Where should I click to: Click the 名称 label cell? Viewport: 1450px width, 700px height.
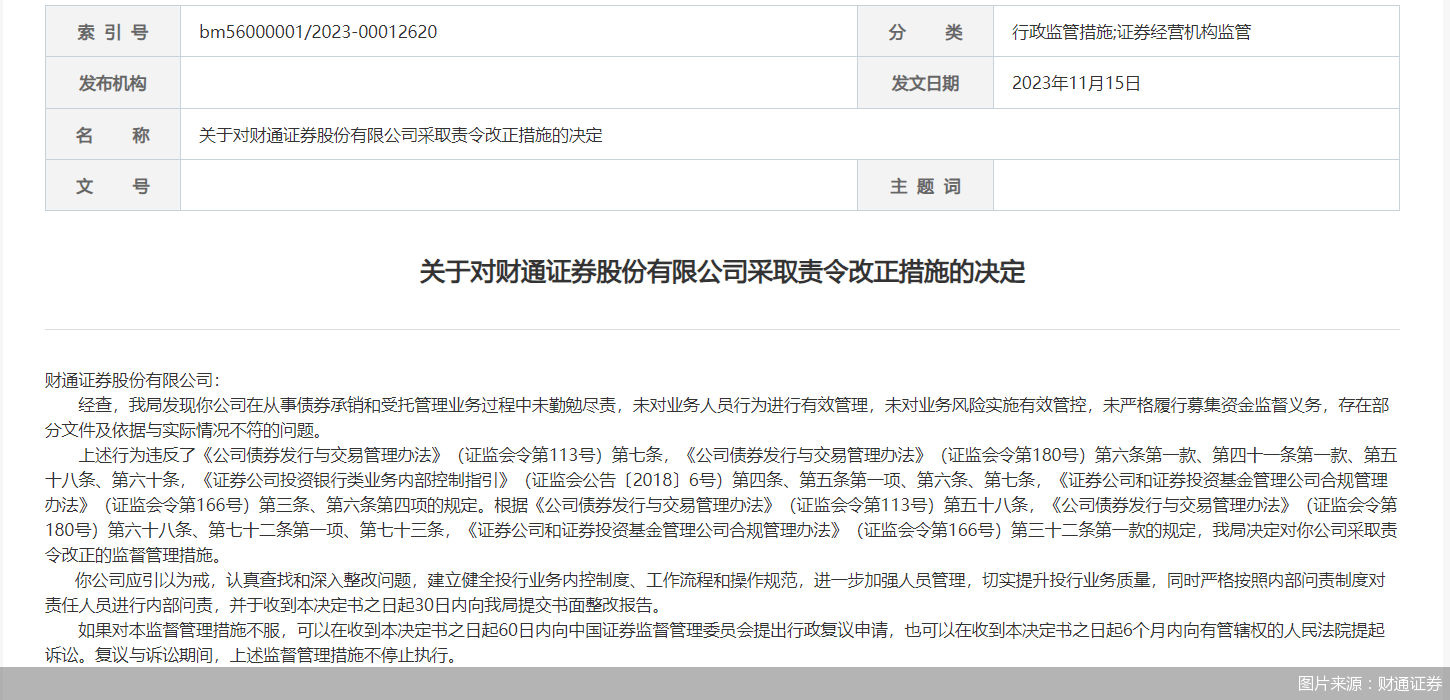coord(113,135)
